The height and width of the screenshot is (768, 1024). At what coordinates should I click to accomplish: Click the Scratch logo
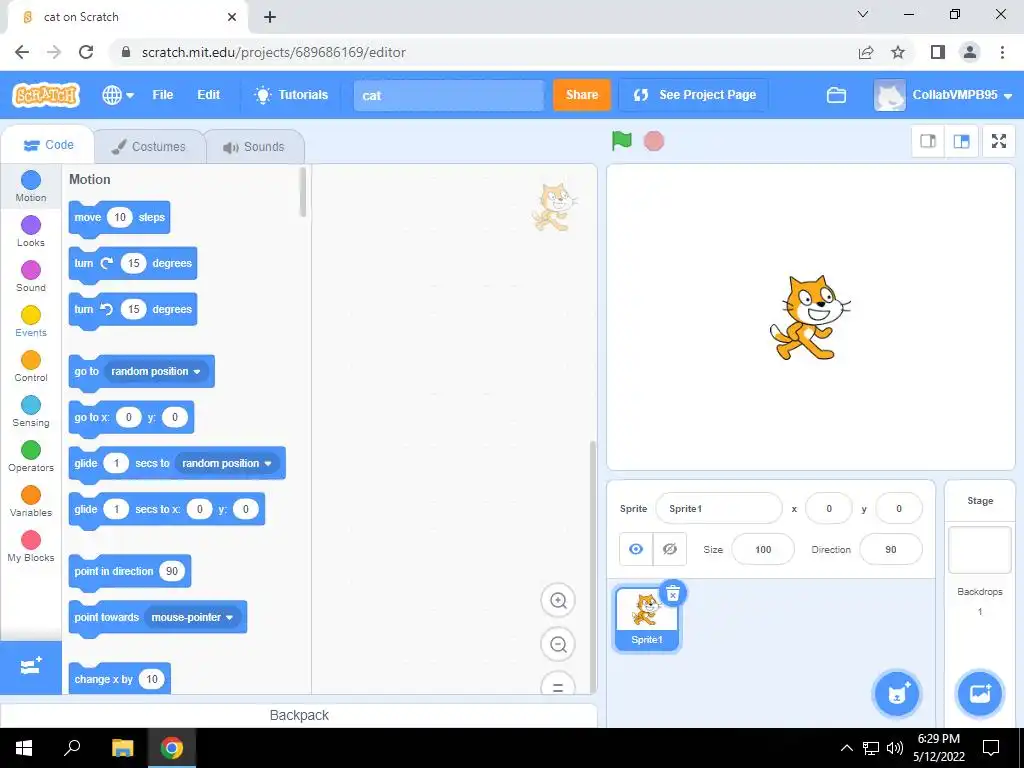pos(46,95)
